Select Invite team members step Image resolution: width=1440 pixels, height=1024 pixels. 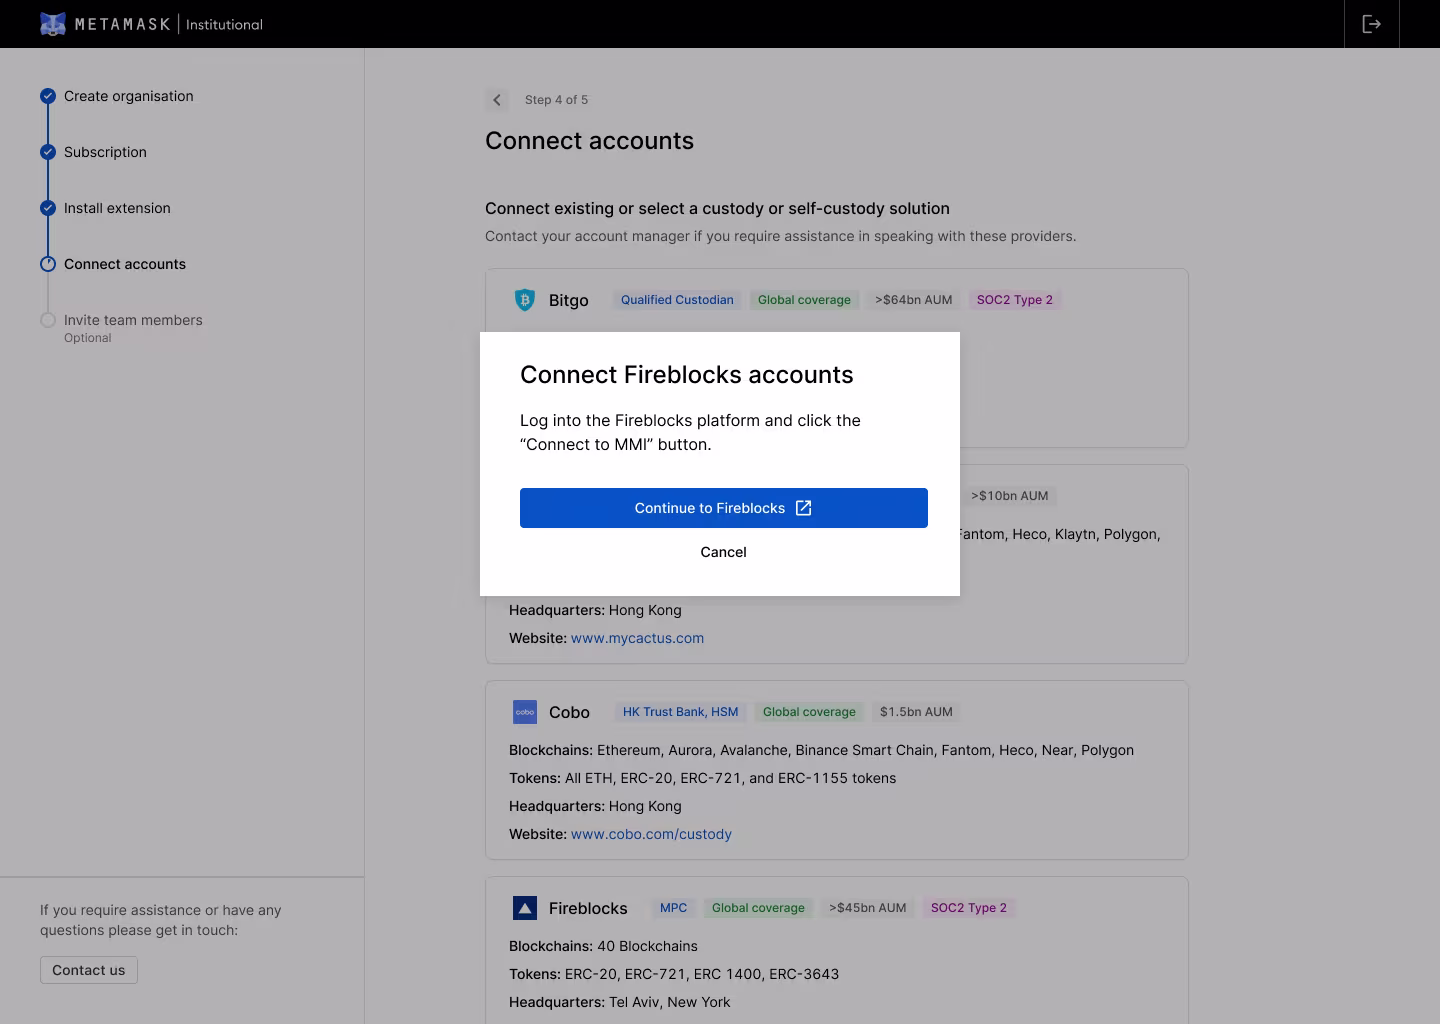click(133, 320)
